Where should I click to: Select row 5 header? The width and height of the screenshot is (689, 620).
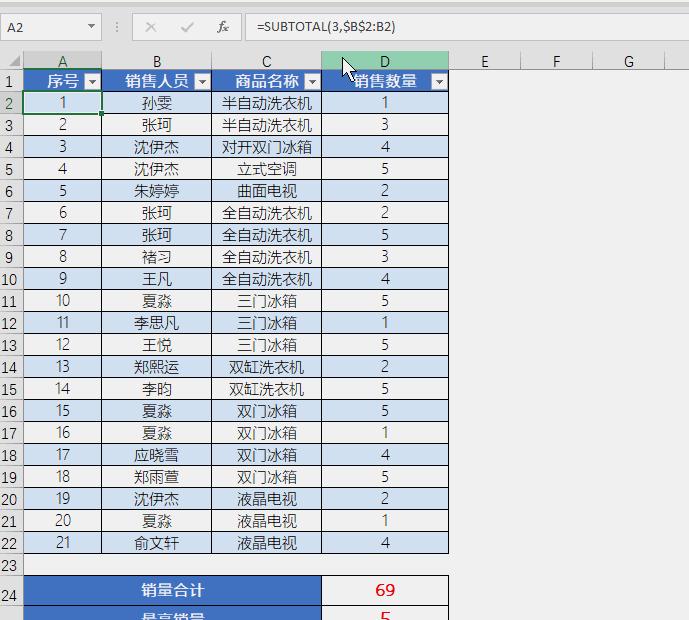pos(10,169)
